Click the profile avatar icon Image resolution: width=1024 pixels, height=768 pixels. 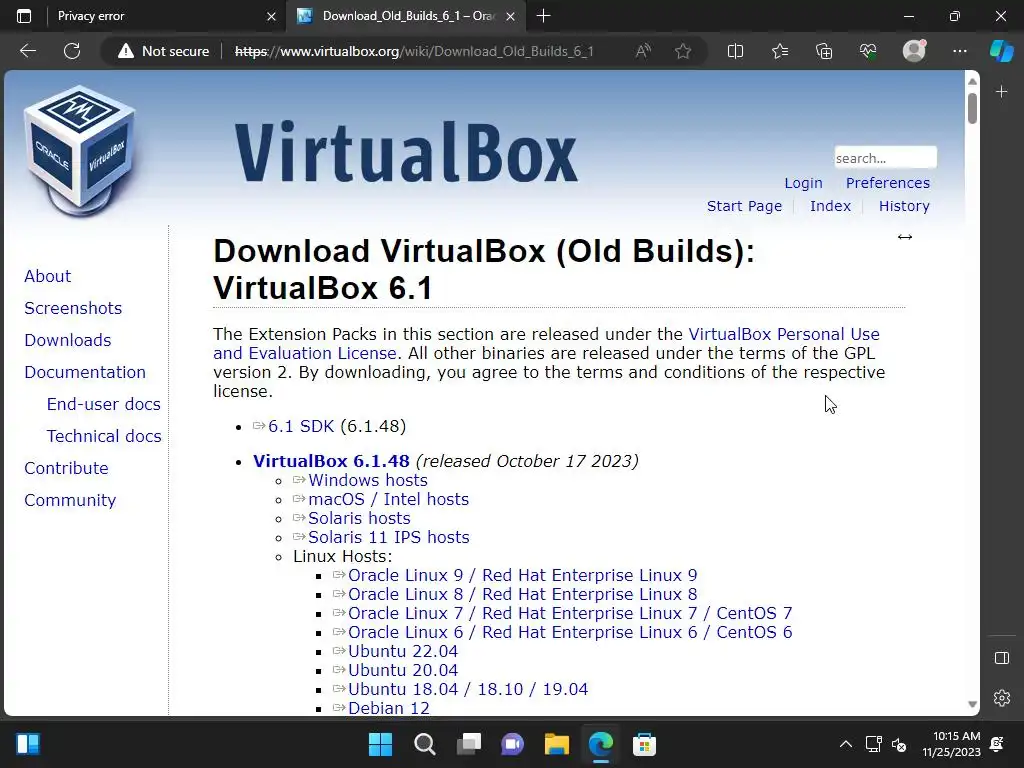coord(914,51)
